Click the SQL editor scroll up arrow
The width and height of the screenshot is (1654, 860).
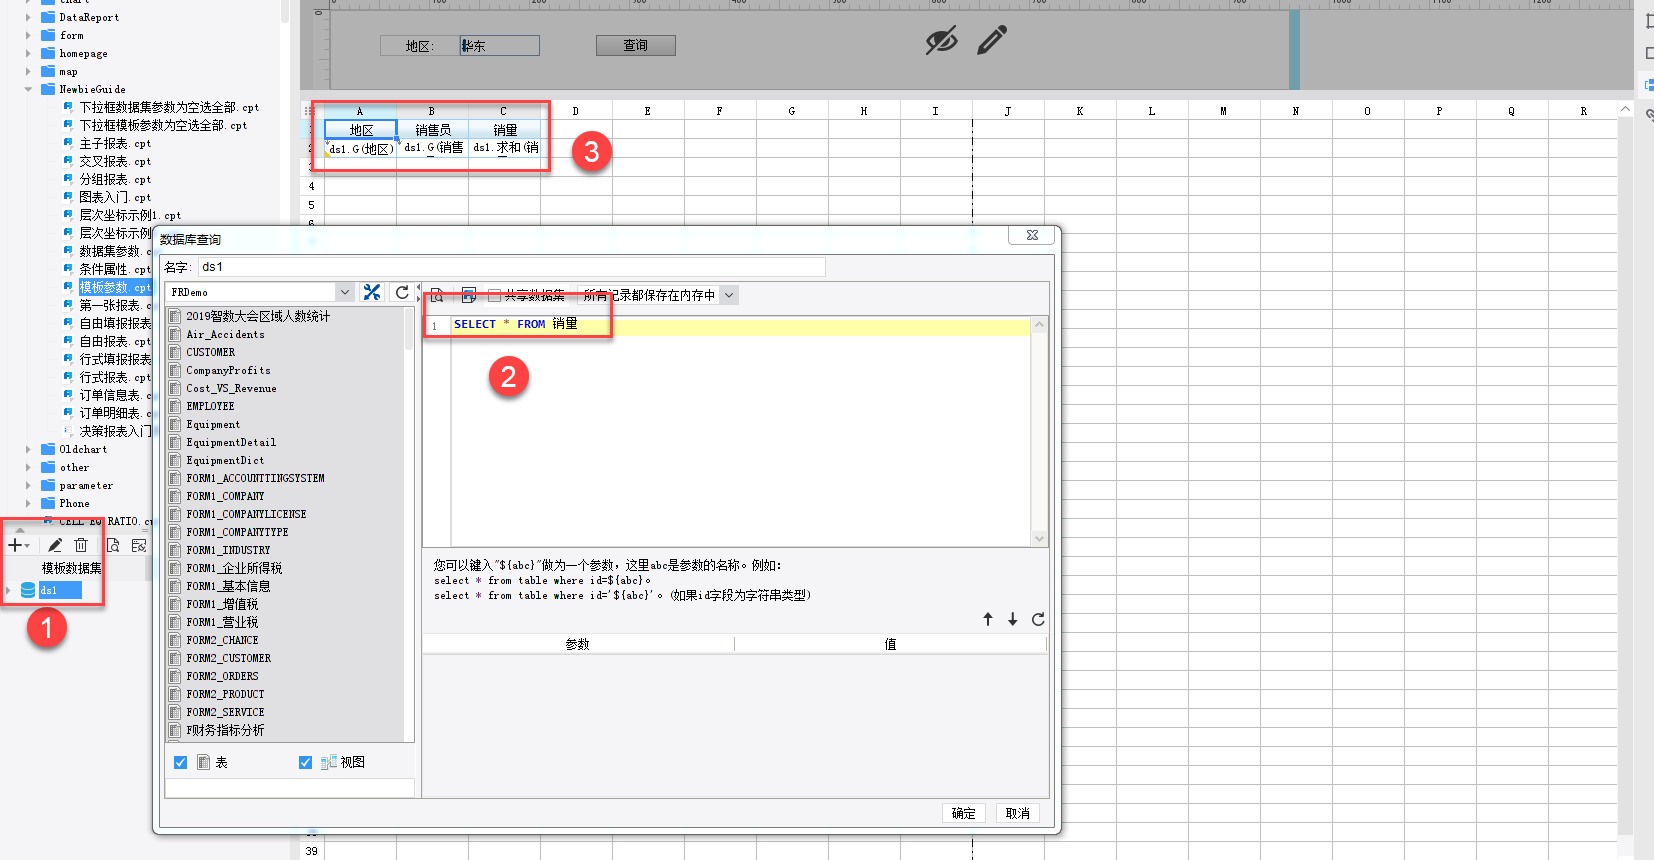click(x=1039, y=325)
